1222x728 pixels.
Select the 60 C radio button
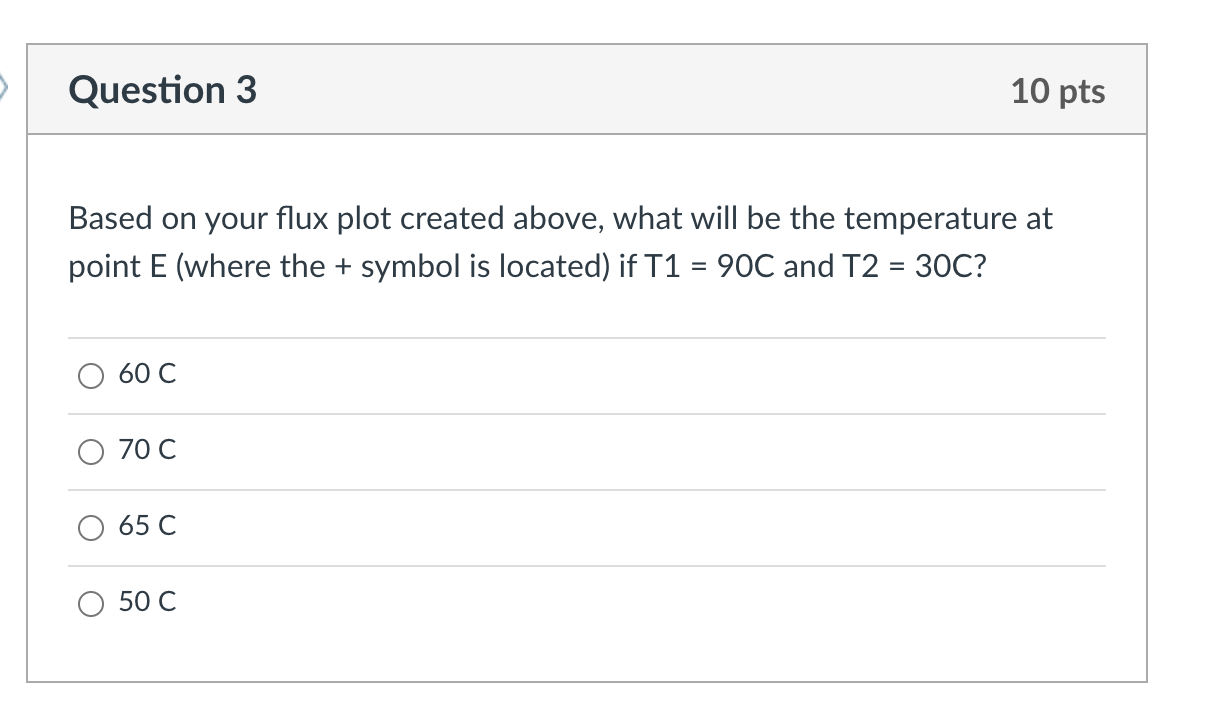tap(91, 375)
